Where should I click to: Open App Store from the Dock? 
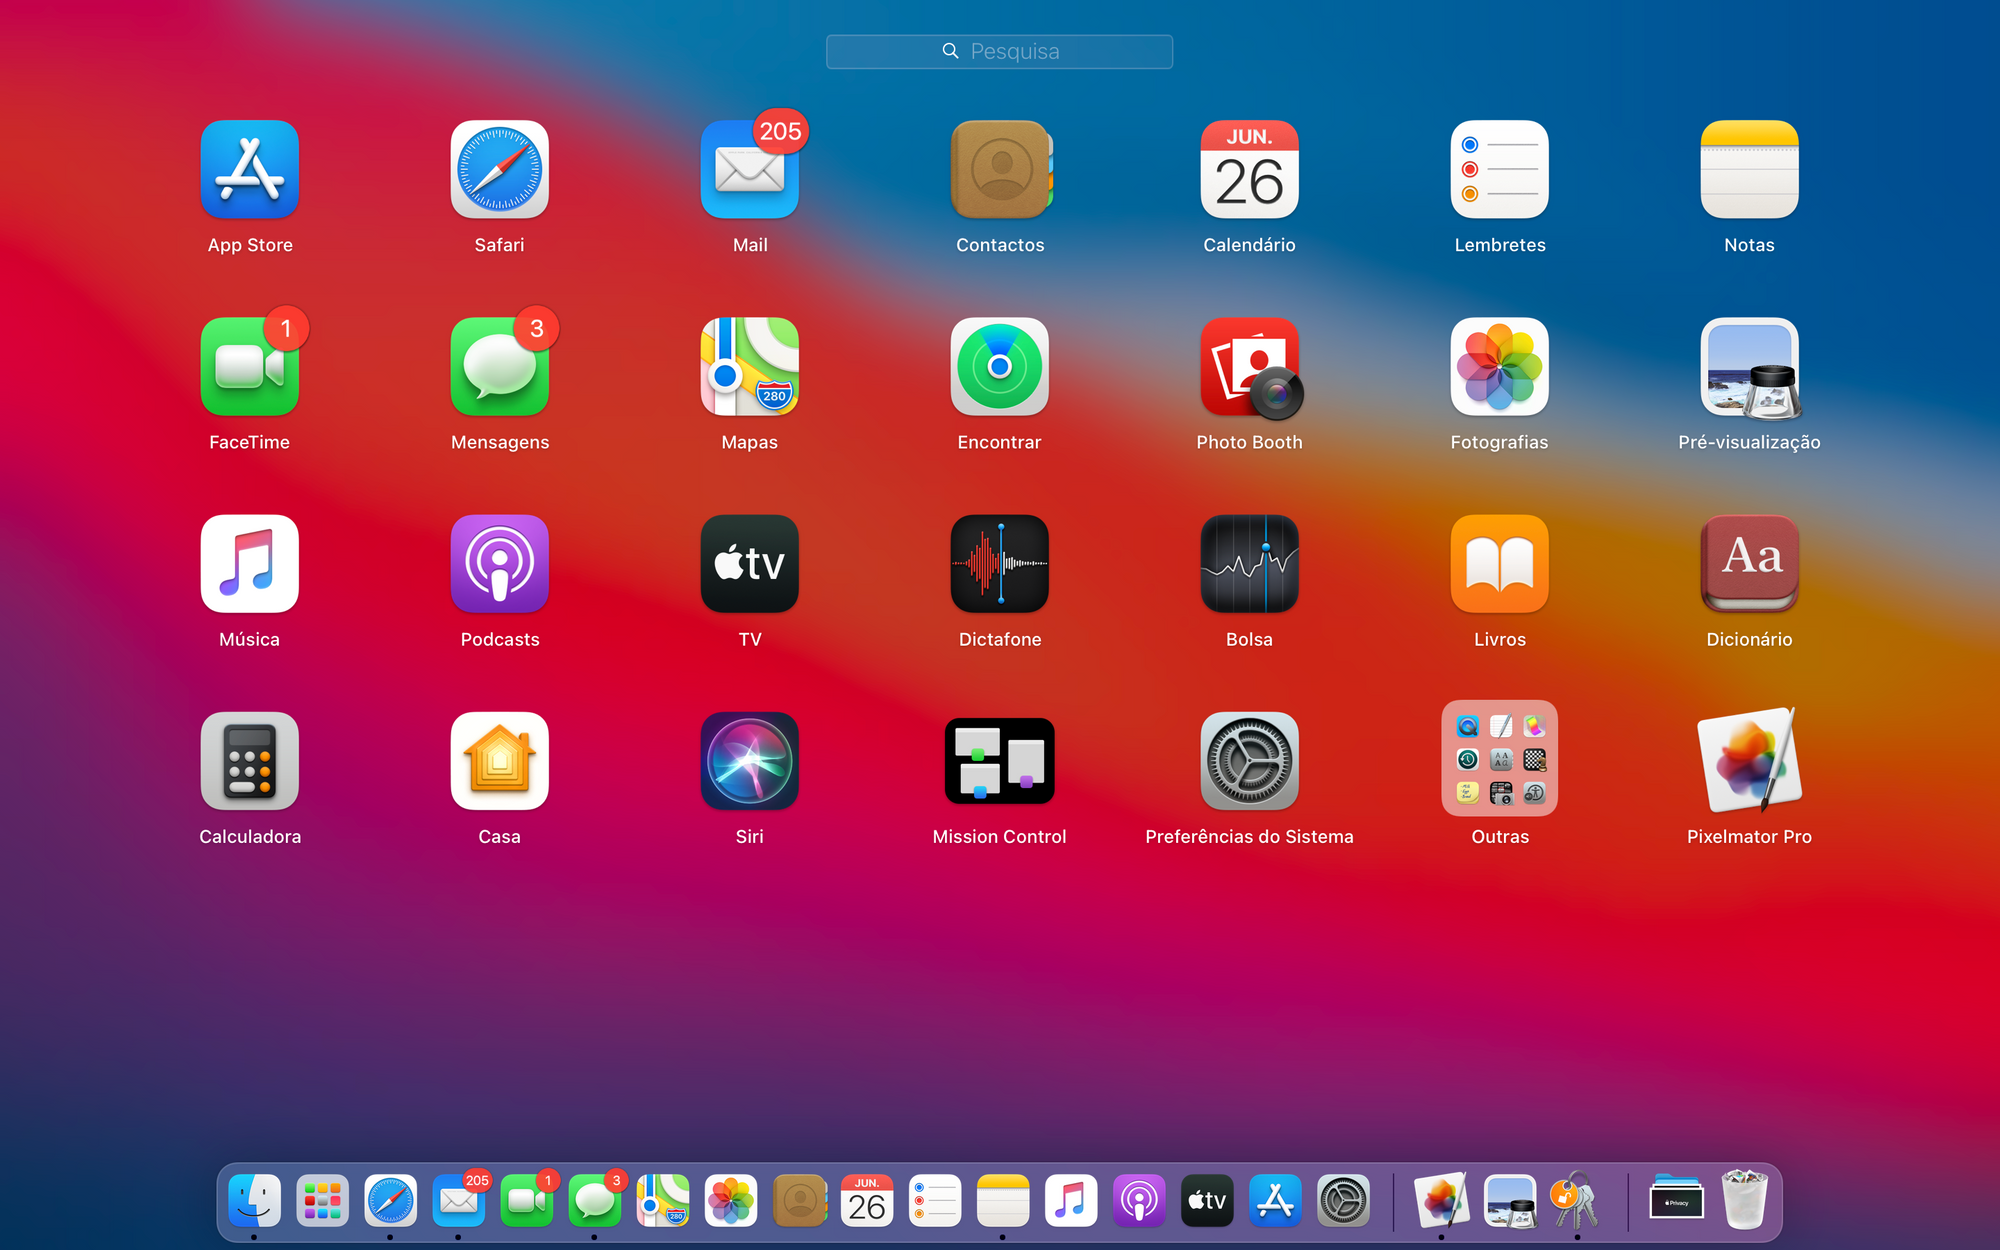click(1275, 1200)
